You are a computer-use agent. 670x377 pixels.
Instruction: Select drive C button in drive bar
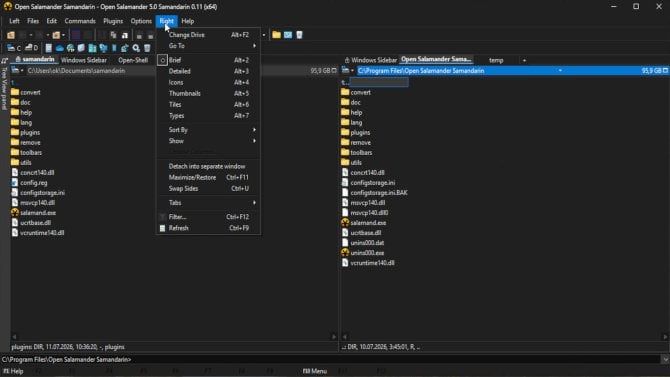(14, 48)
